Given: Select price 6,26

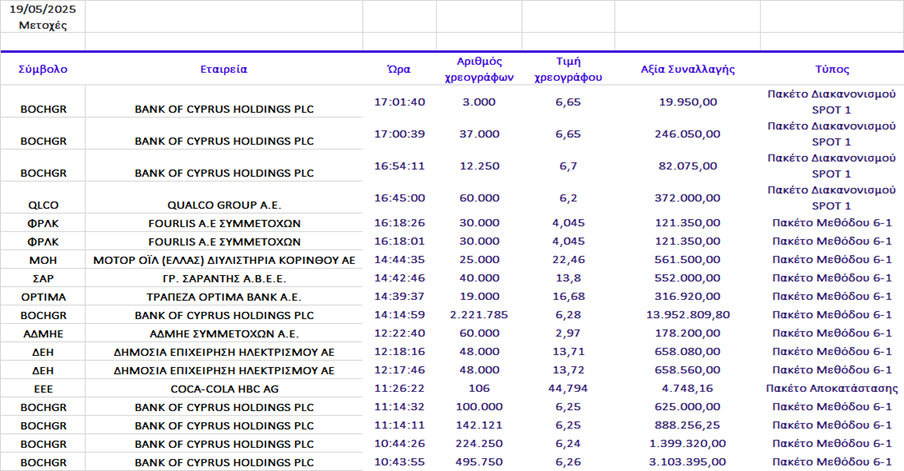Looking at the screenshot, I should [x=568, y=462].
